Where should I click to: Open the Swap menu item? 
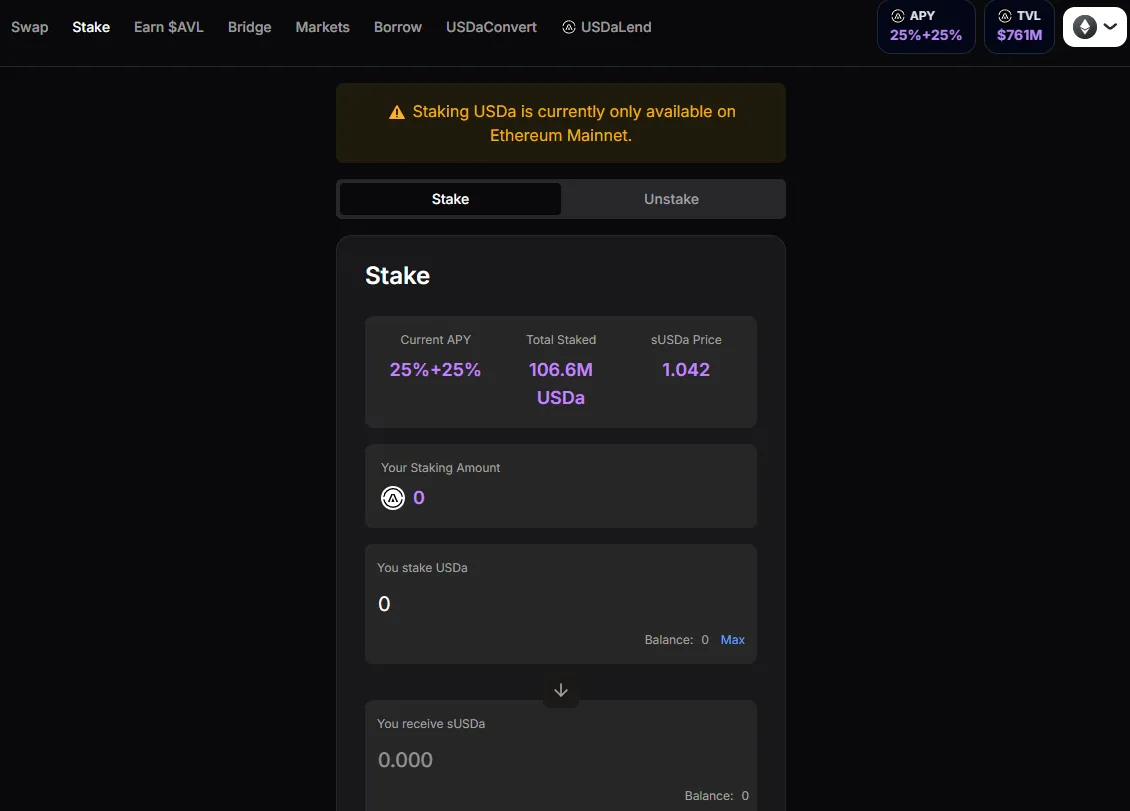click(30, 27)
